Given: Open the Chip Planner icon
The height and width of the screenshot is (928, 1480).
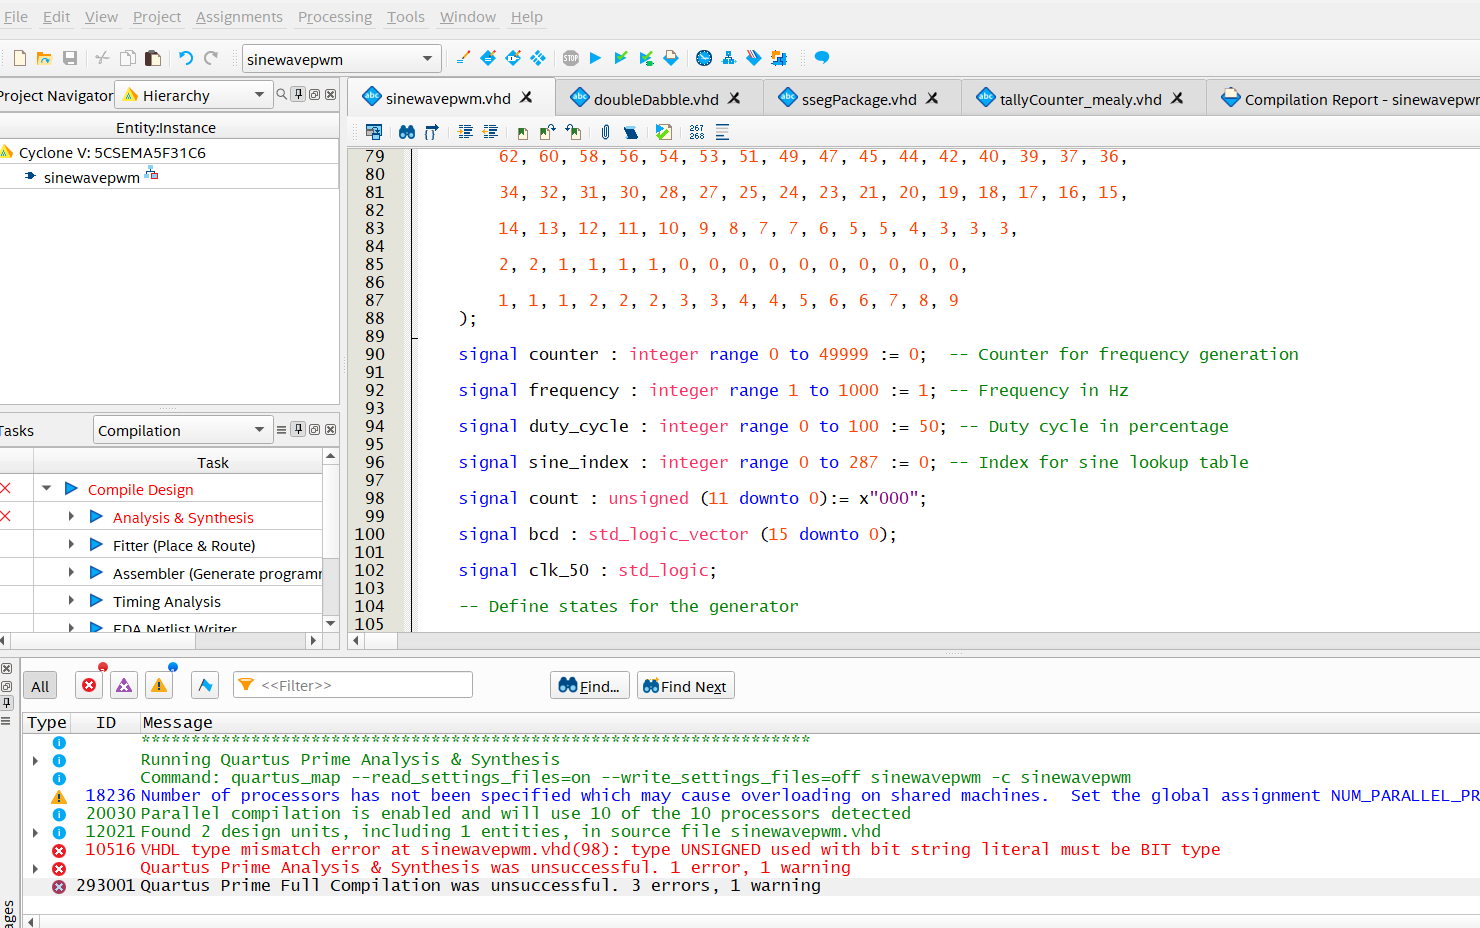Looking at the screenshot, I should pyautogui.click(x=778, y=58).
